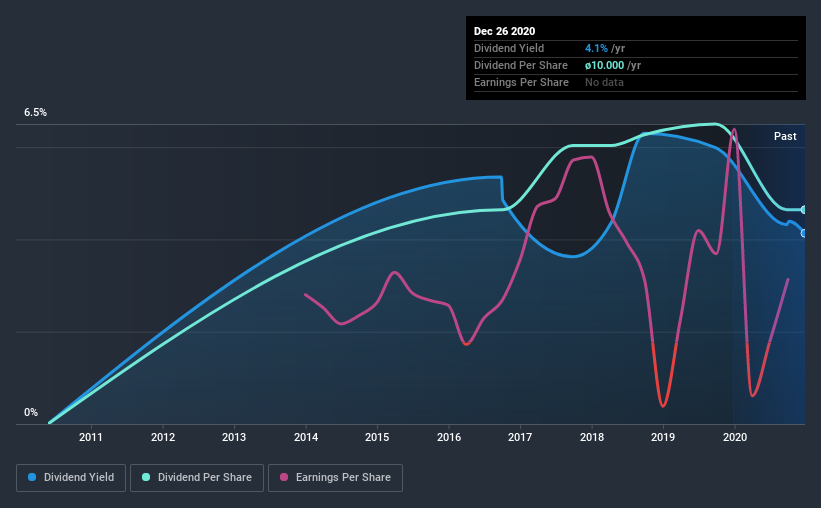This screenshot has height=508, width=821.
Task: Select the 2017 x-axis label
Action: pos(520,437)
